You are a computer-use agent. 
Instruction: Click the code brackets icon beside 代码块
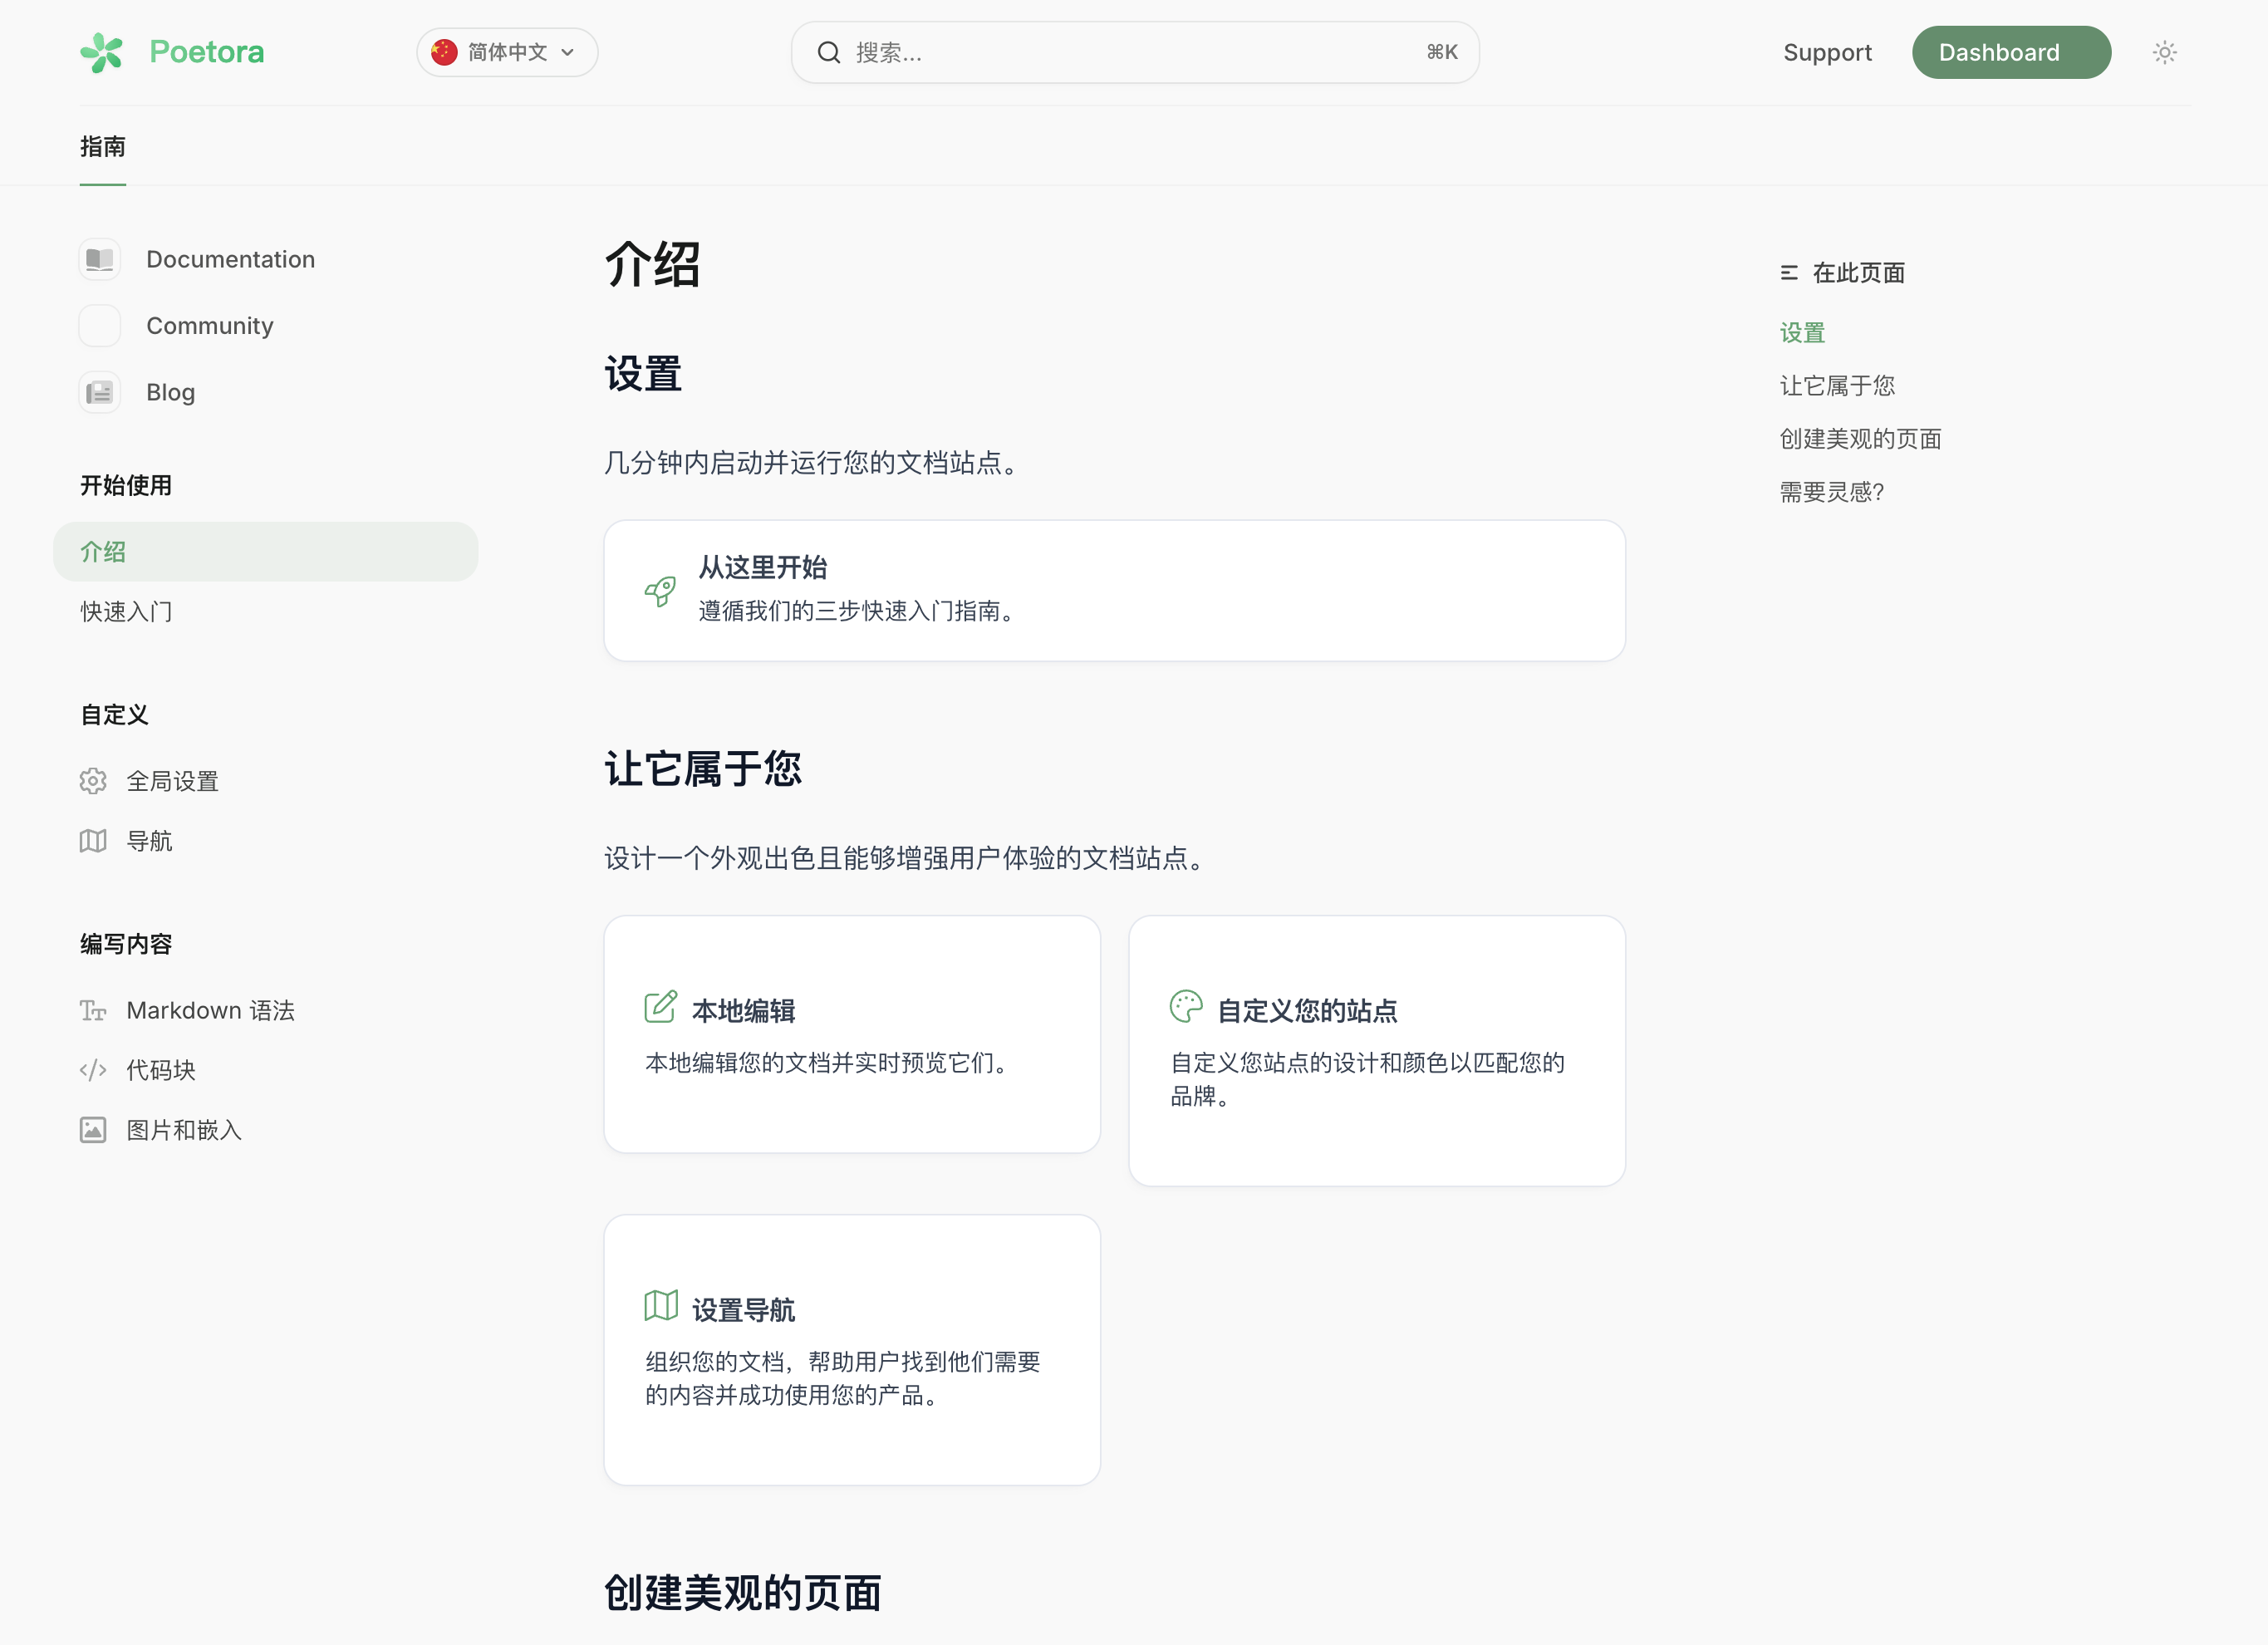pos(93,1070)
